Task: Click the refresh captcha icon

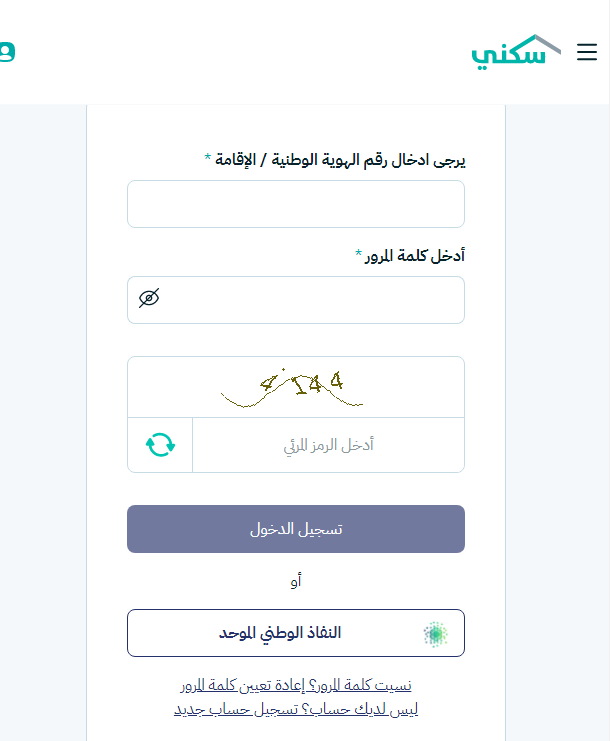Action: [160, 445]
